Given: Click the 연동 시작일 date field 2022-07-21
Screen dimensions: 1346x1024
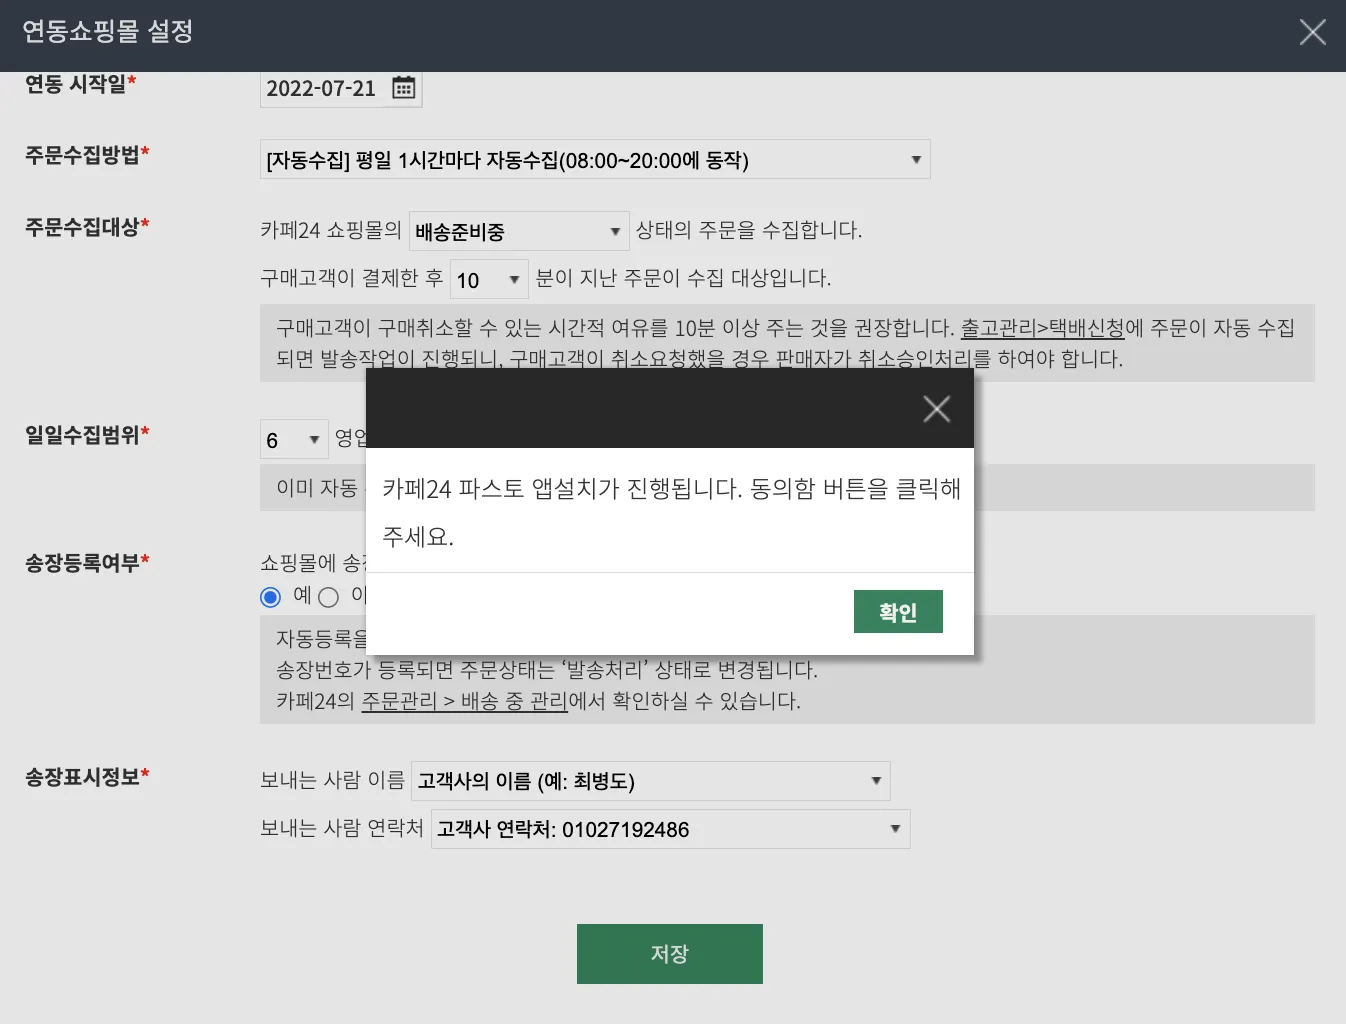Looking at the screenshot, I should click(x=341, y=88).
